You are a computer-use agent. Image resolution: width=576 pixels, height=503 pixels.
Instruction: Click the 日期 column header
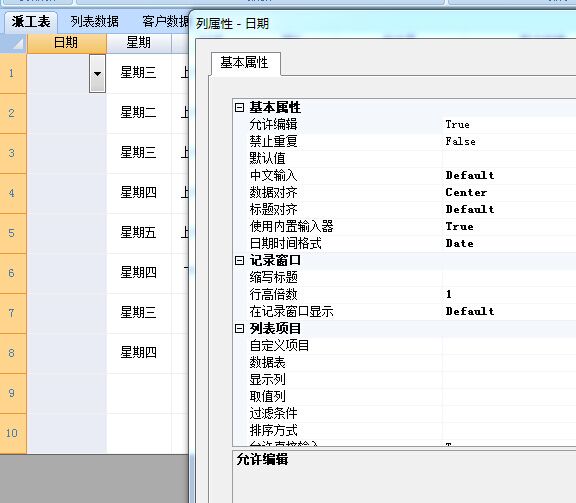pos(66,43)
